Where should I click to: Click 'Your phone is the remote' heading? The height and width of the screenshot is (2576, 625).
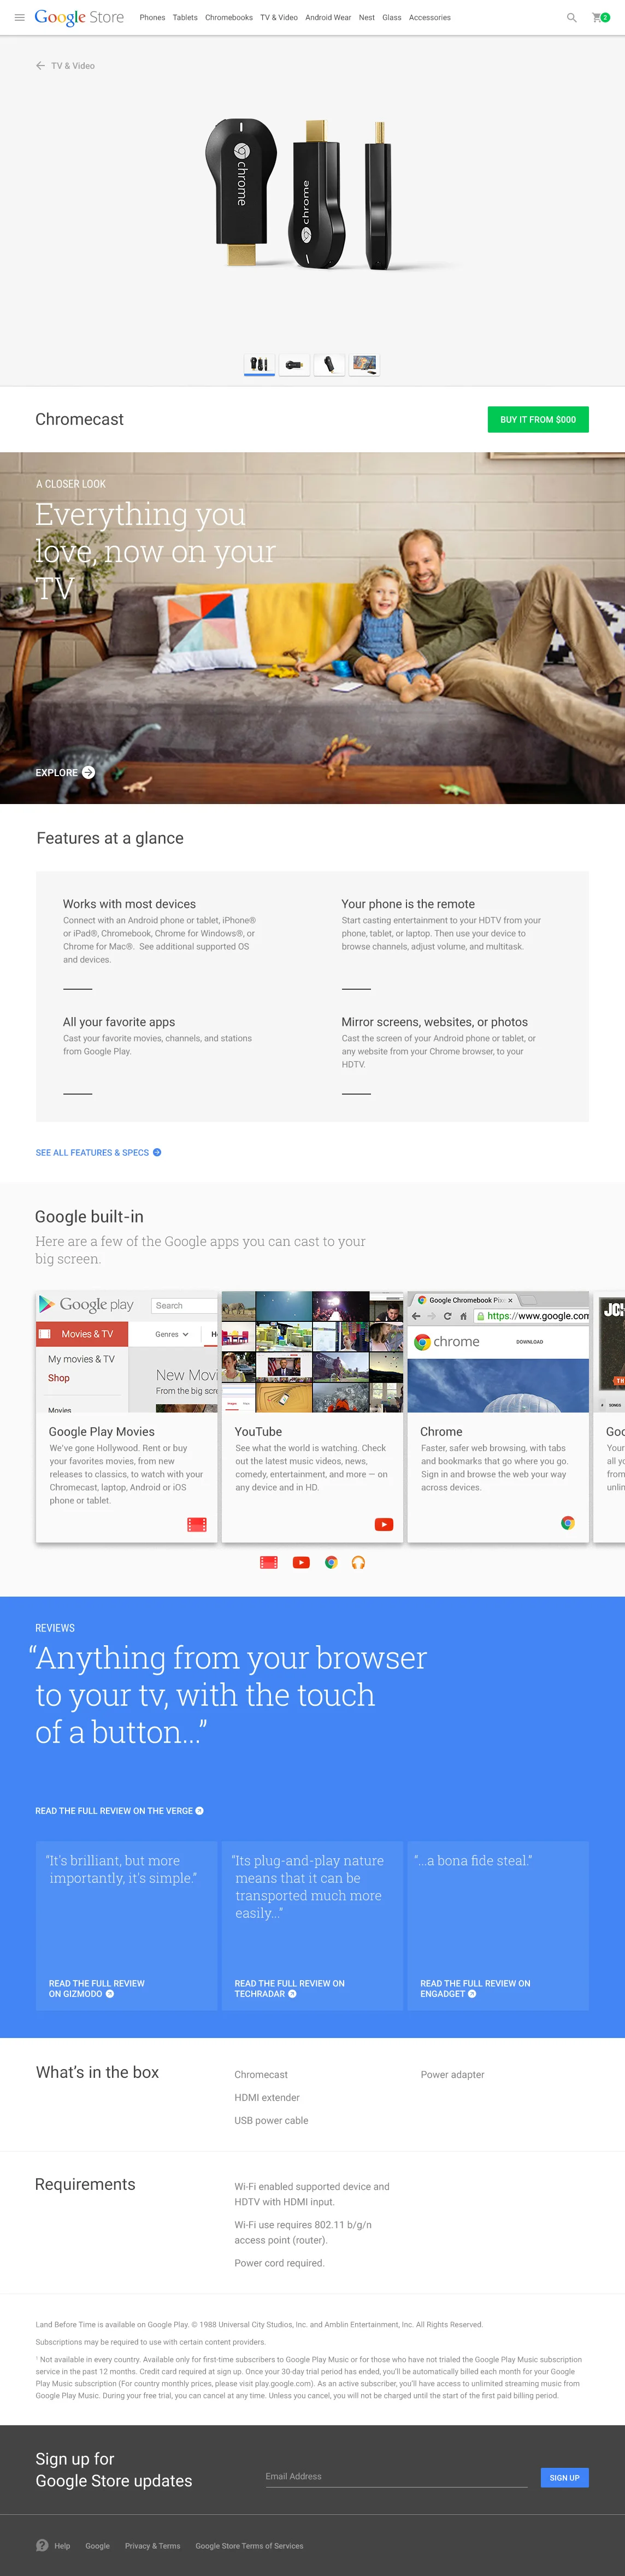(x=408, y=903)
